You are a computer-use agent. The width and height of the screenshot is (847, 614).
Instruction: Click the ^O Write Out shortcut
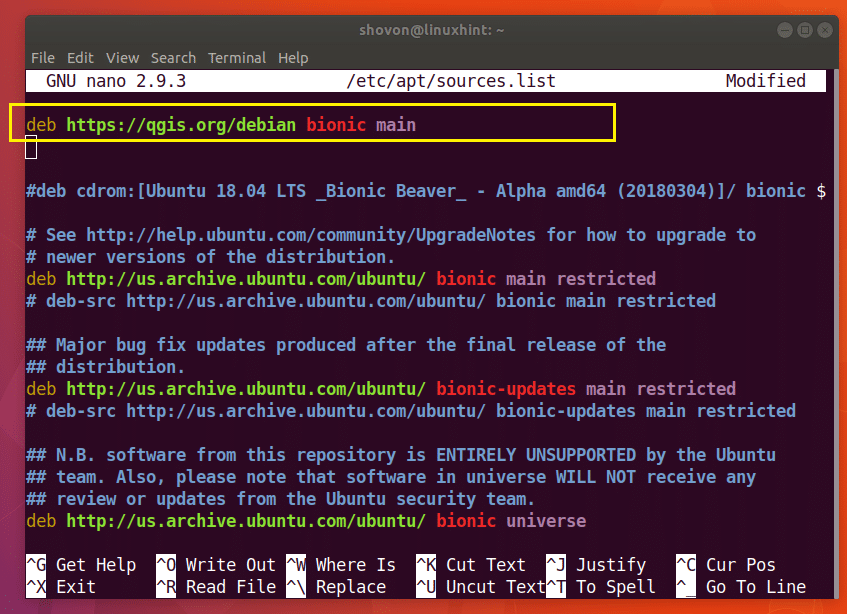(x=216, y=565)
